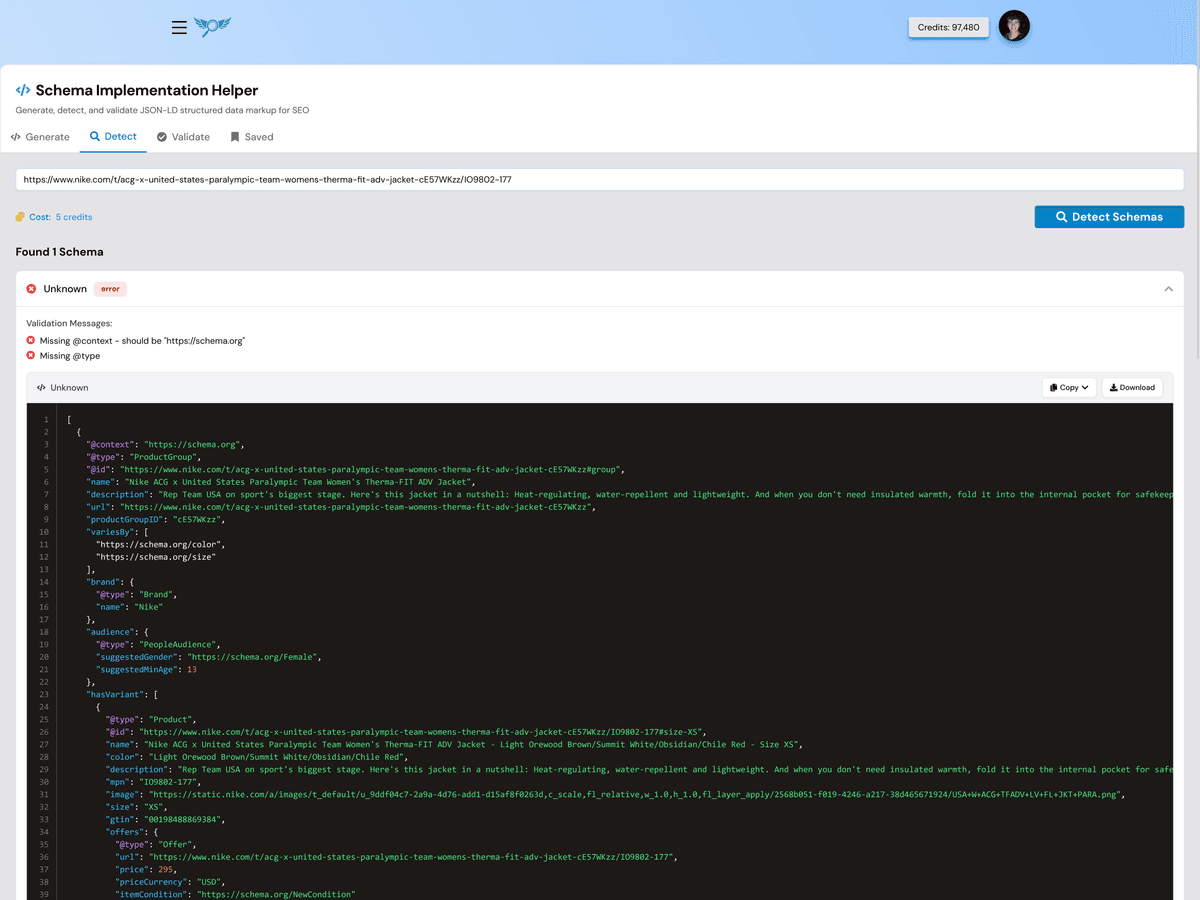This screenshot has width=1200, height=900.
Task: Click the error icon on Missing @context message
Action: click(30, 339)
